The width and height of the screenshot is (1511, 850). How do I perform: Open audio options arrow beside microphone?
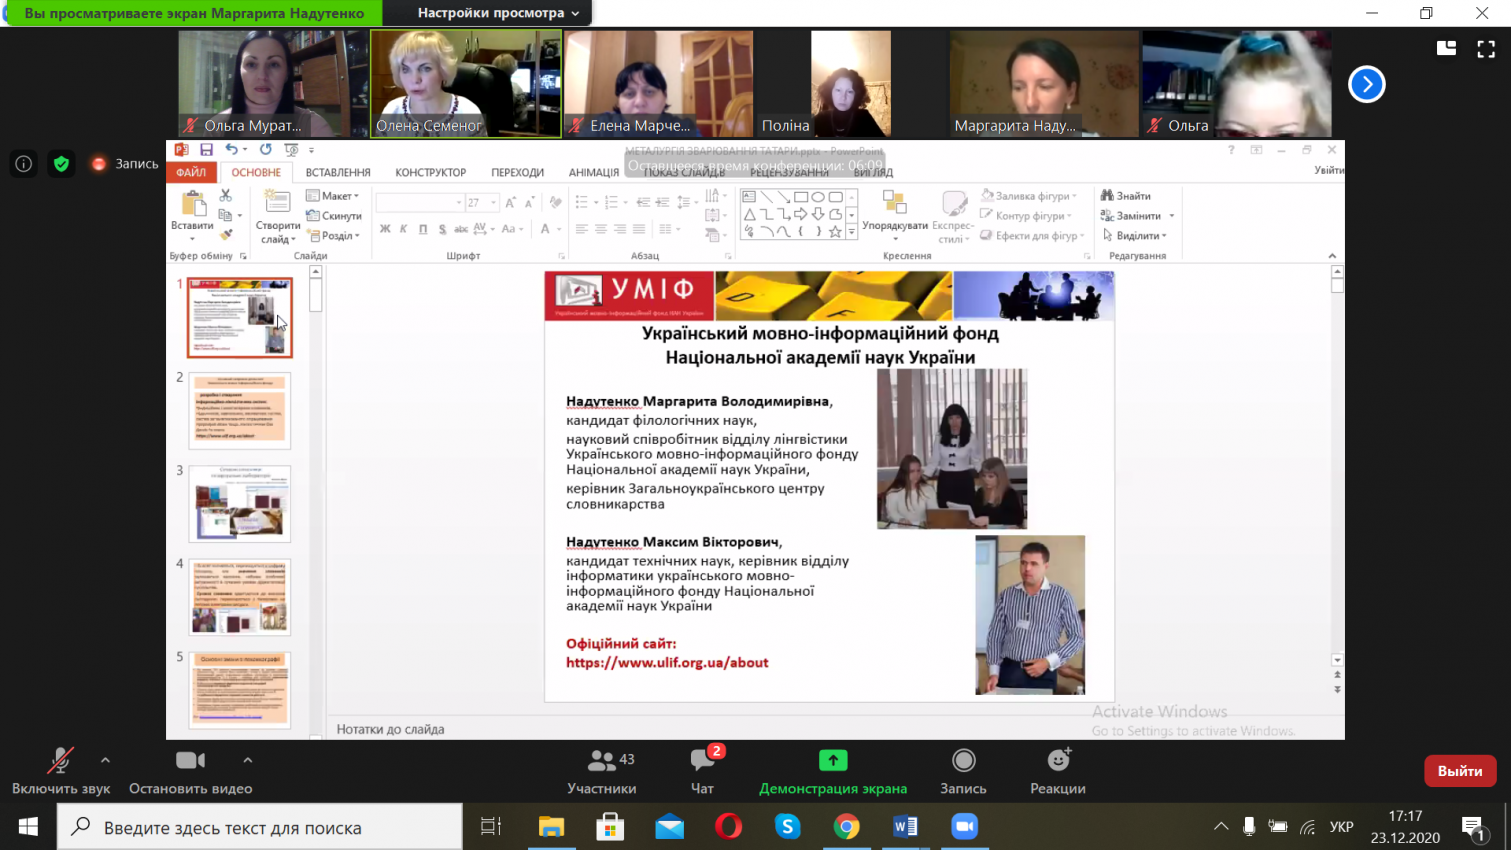[x=105, y=760]
